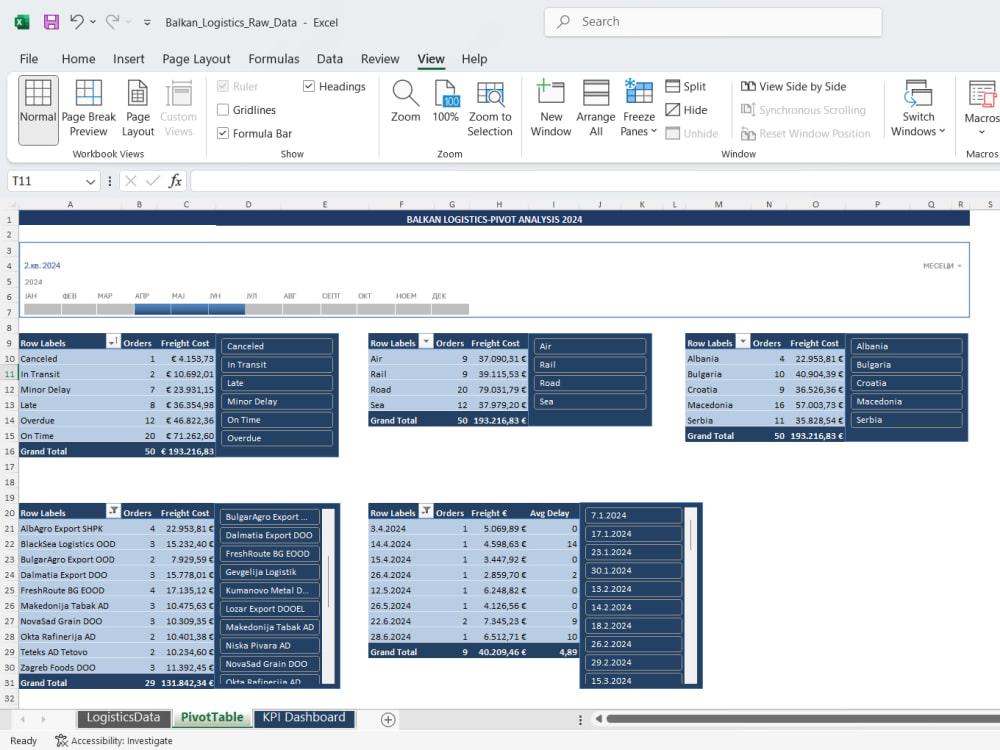This screenshot has height=750, width=1000.
Task: Undo the last action
Action: coord(77,22)
